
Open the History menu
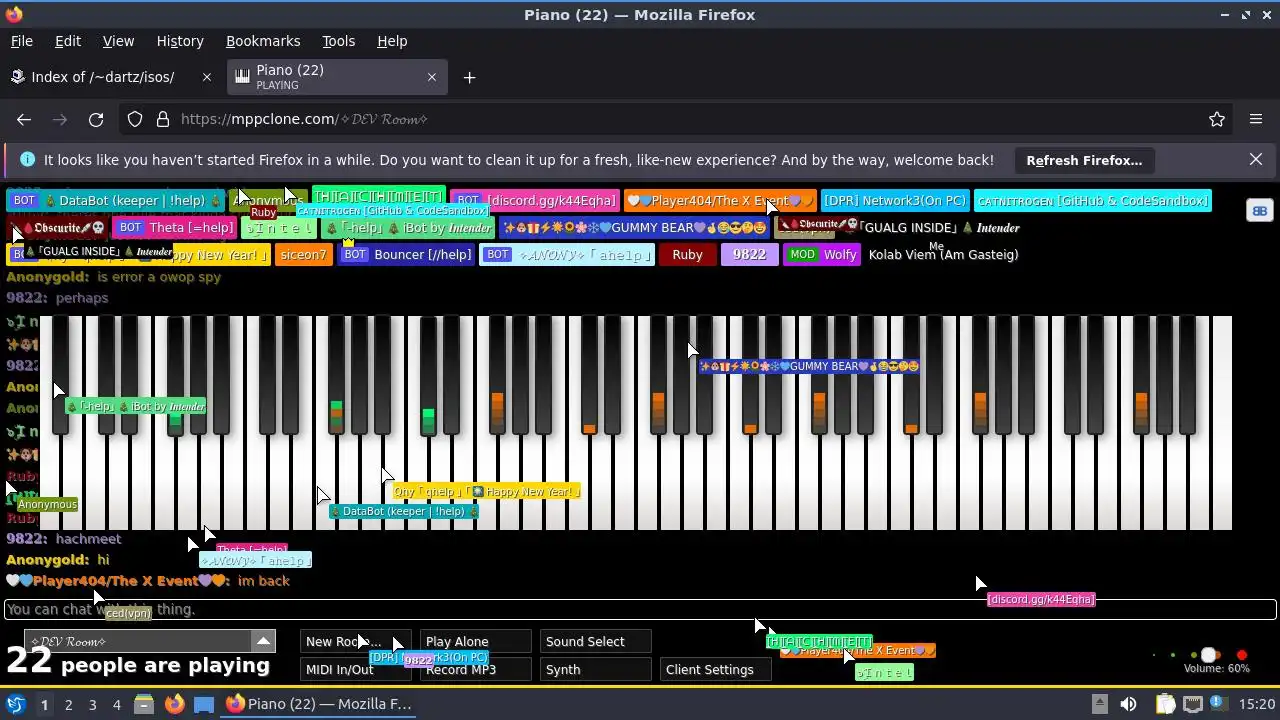point(180,41)
